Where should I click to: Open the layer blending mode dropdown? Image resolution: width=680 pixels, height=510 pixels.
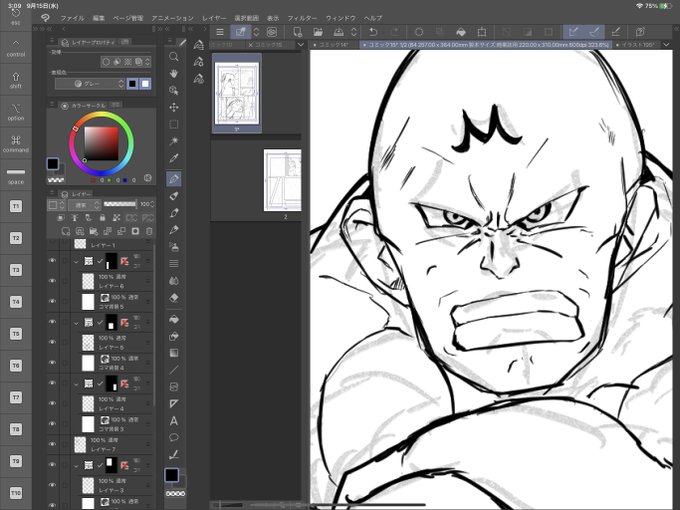click(85, 204)
